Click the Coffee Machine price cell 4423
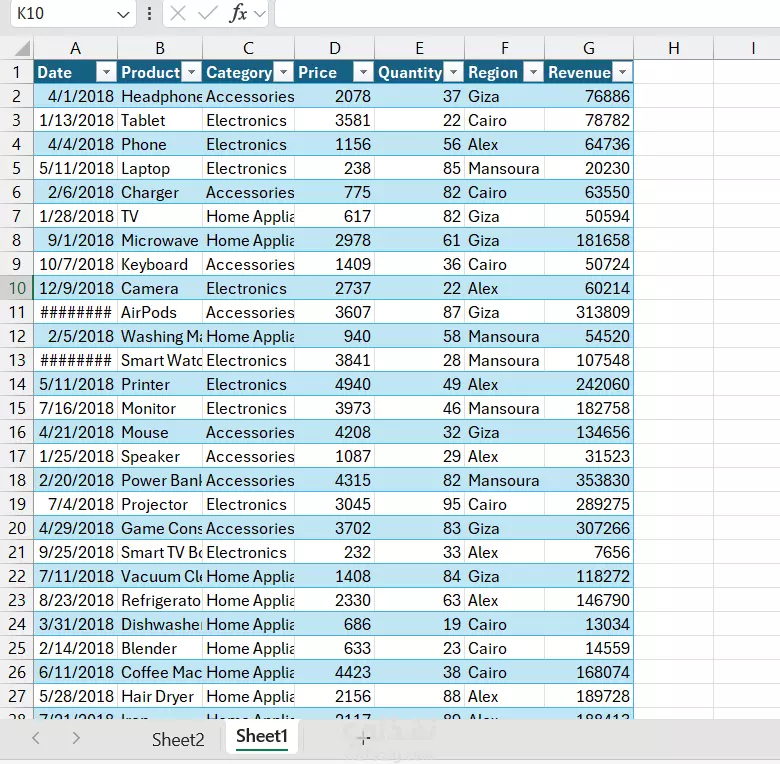Screen dimensions: 780x764 (x=335, y=672)
